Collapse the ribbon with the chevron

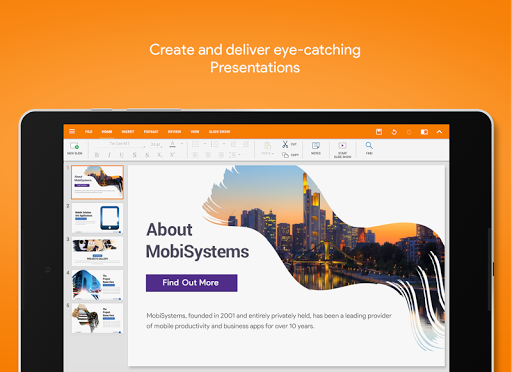(x=439, y=132)
